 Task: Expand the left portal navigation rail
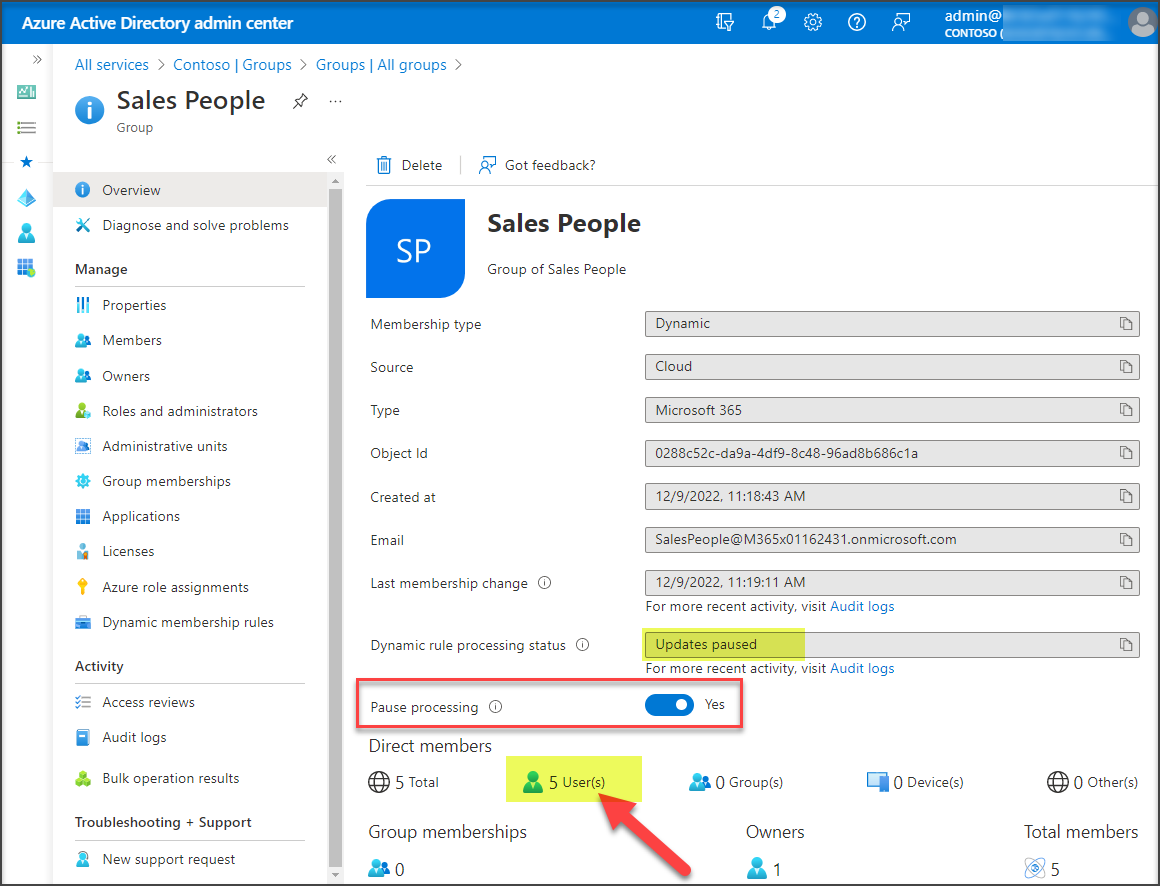37,60
